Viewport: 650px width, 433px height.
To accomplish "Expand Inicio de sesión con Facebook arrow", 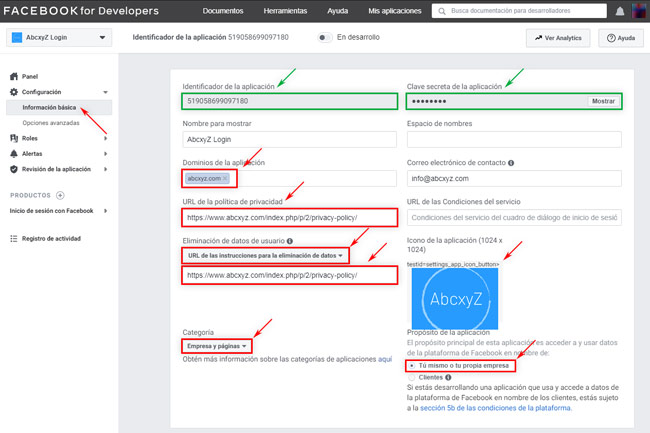I will coord(106,211).
